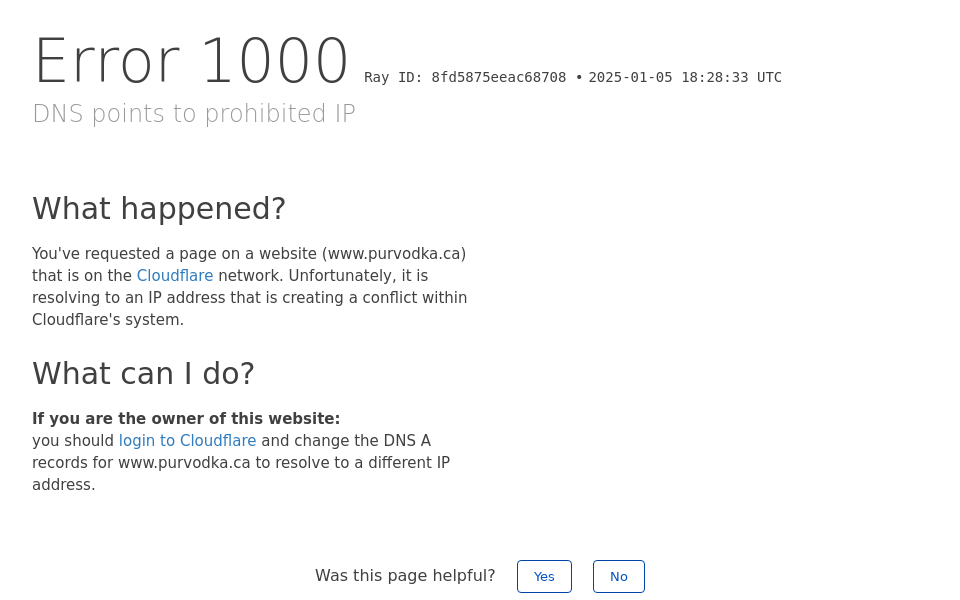Click the word "Error" in the title
This screenshot has height=600, width=960.
pyautogui.click(x=107, y=62)
